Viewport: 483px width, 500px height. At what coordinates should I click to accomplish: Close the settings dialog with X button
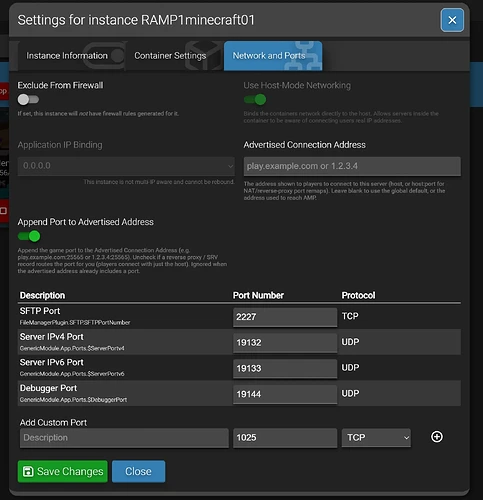(x=452, y=20)
